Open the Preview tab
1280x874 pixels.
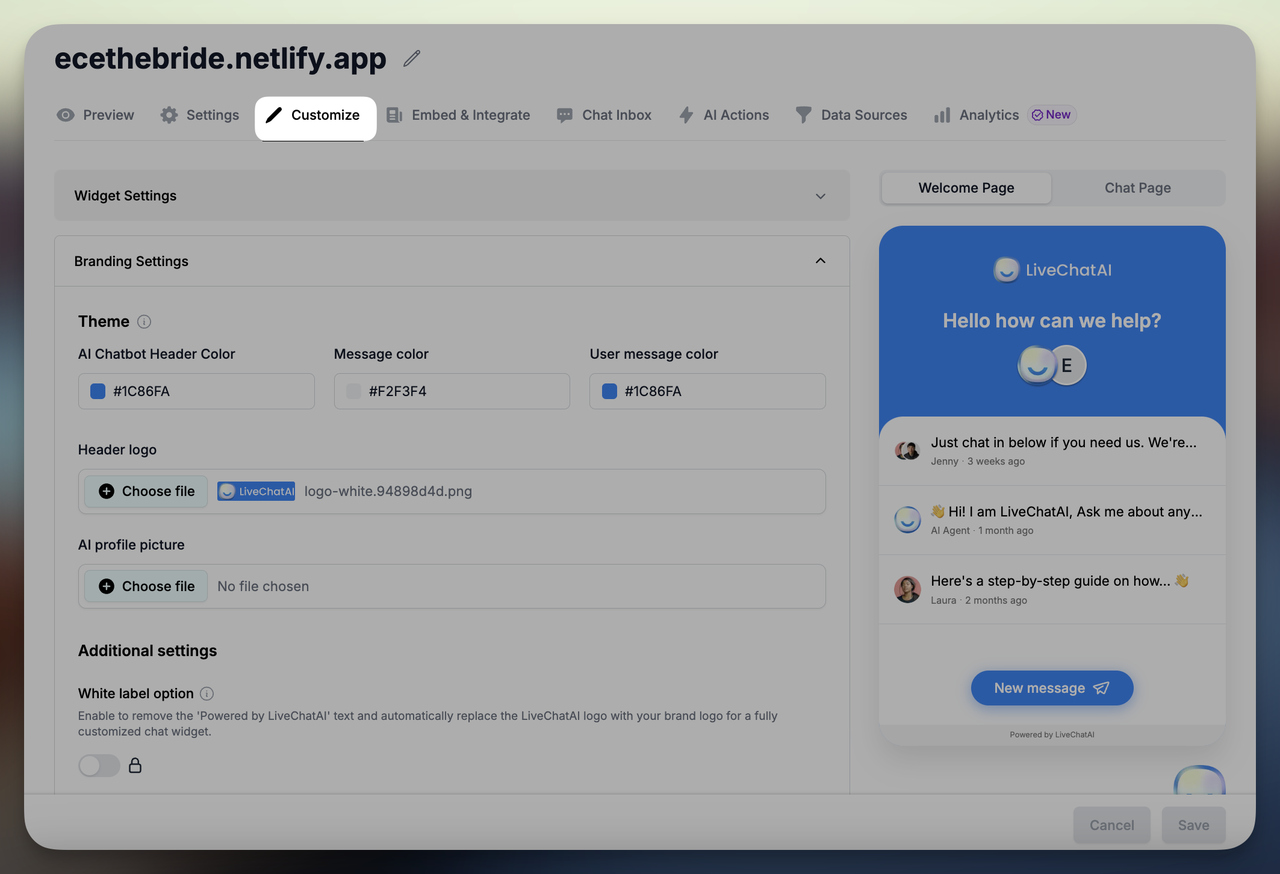click(x=95, y=115)
